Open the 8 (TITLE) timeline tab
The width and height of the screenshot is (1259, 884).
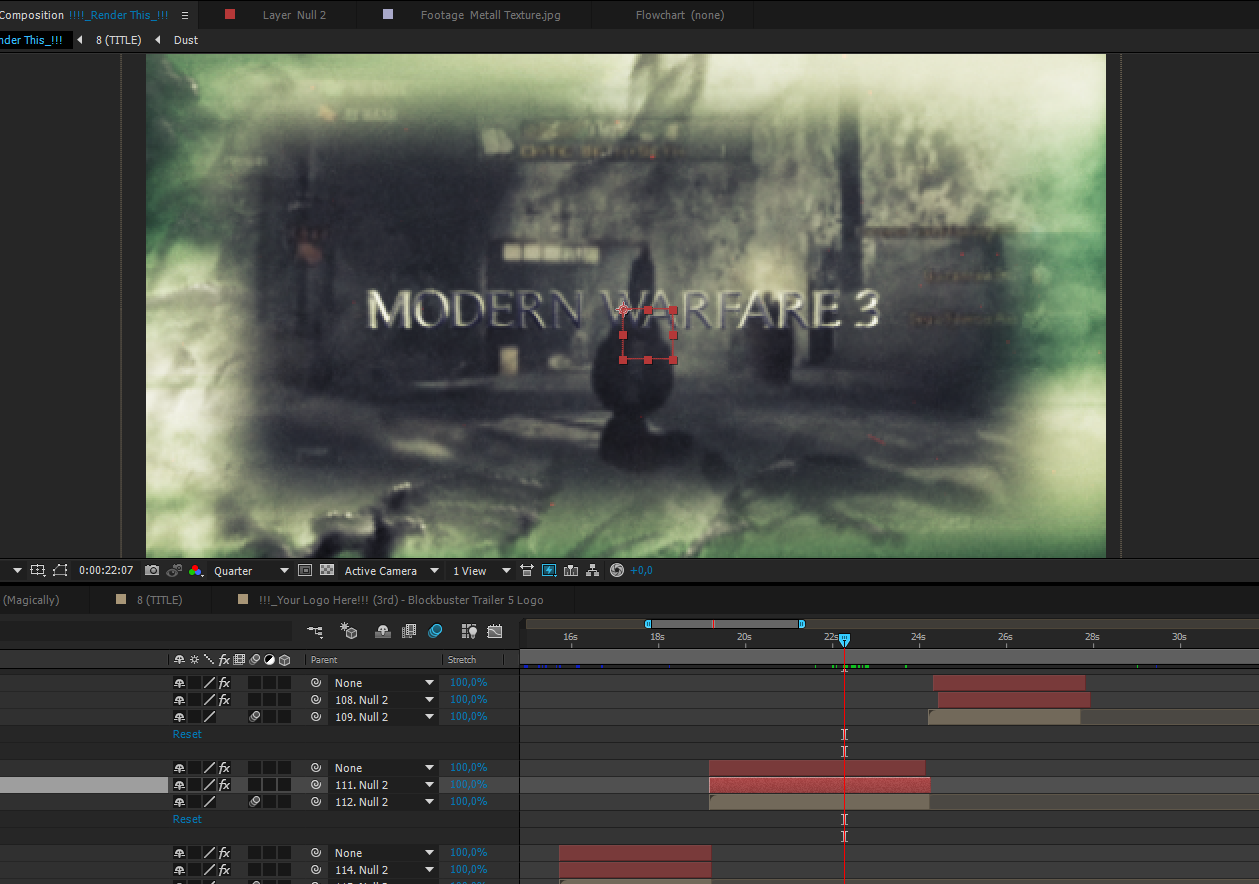(159, 600)
